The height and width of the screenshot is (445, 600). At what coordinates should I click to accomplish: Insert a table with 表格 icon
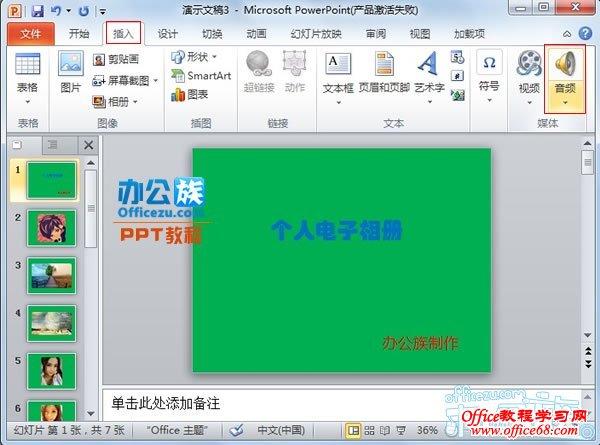click(x=28, y=64)
